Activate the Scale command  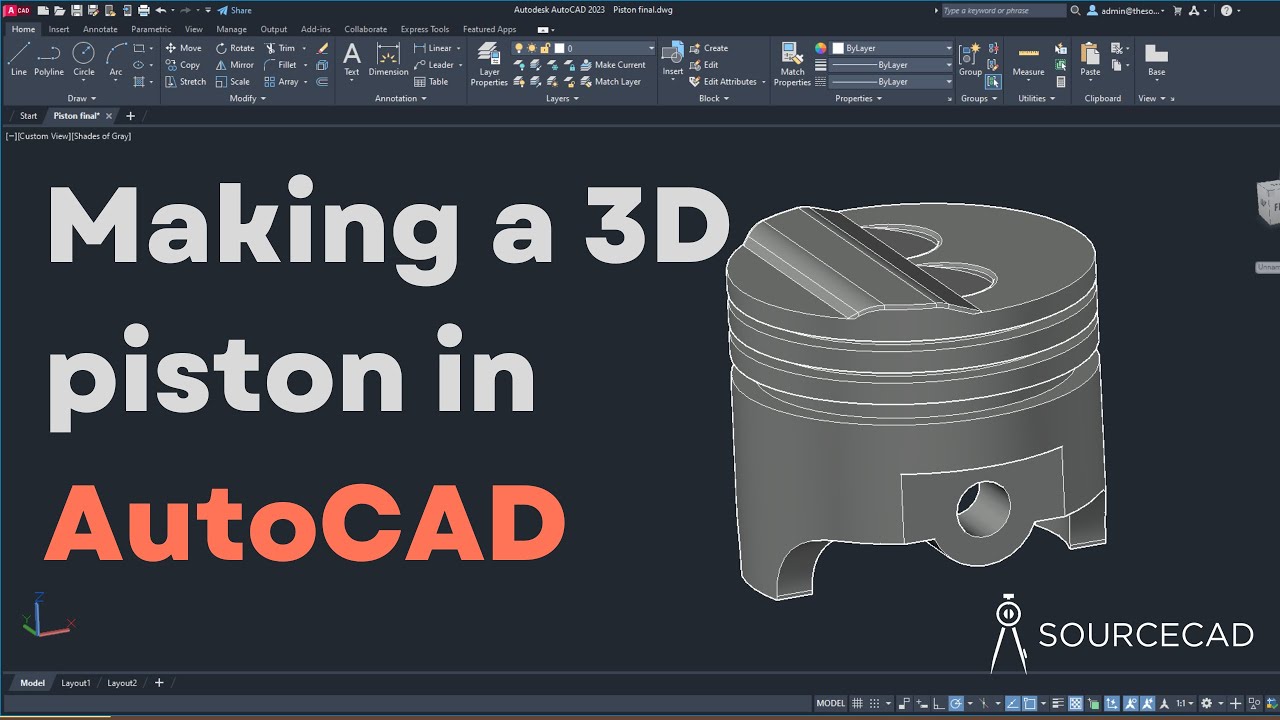click(233, 82)
